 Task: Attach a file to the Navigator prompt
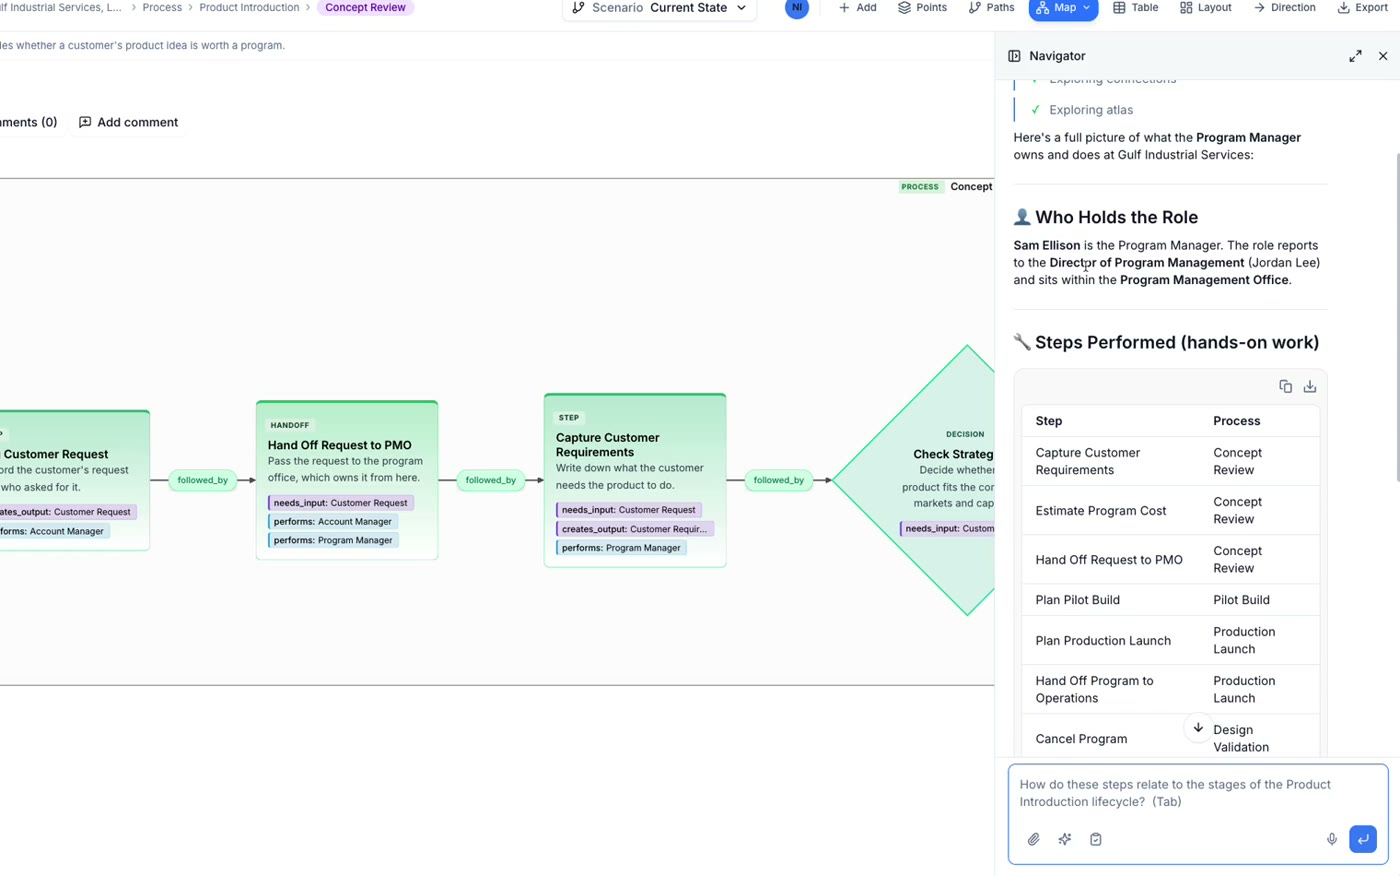click(x=1034, y=839)
